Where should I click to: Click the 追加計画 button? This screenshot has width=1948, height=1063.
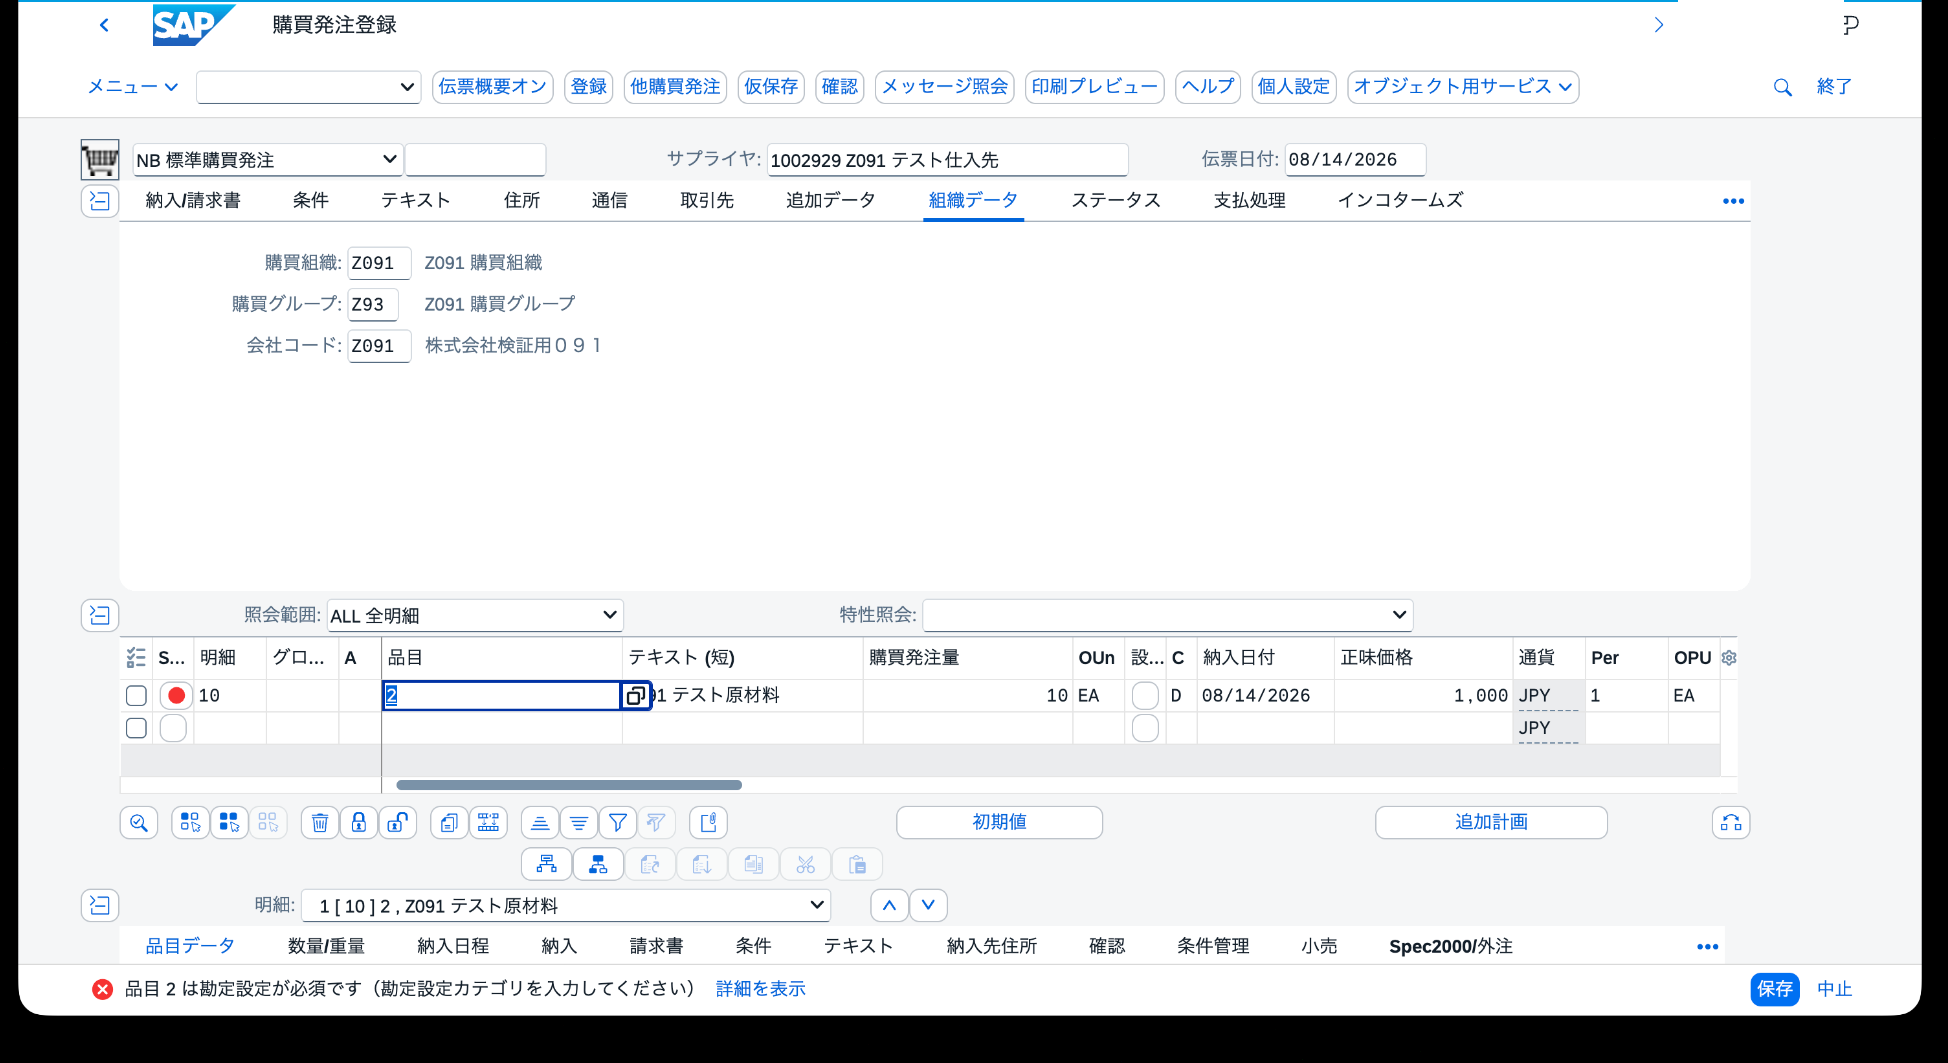pos(1491,823)
